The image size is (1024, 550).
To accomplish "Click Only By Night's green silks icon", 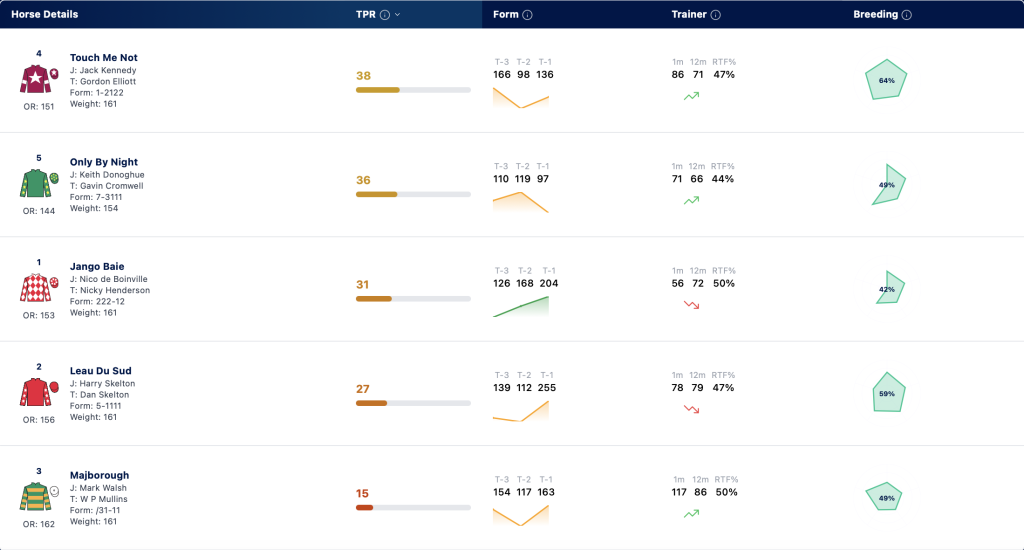I will tap(39, 184).
